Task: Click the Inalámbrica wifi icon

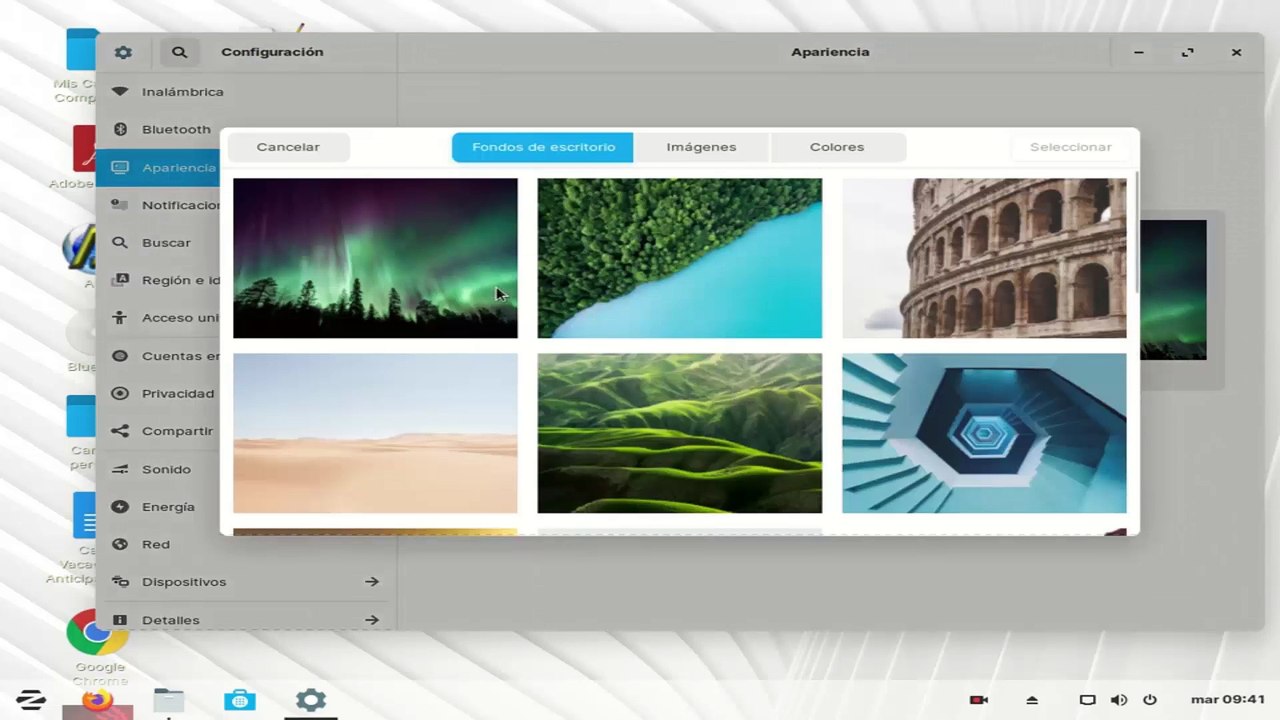Action: pos(120,91)
